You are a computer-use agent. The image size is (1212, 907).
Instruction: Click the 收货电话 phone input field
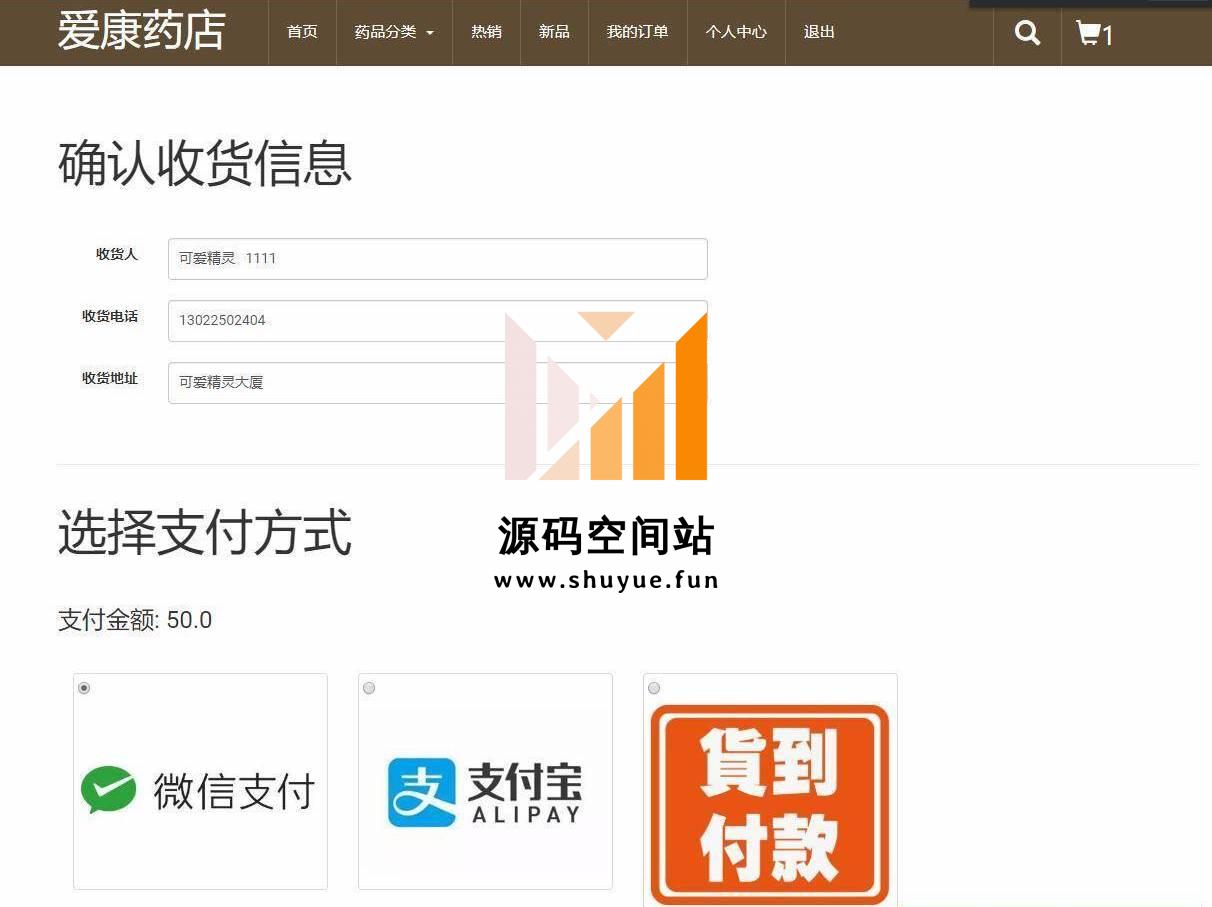[438, 321]
